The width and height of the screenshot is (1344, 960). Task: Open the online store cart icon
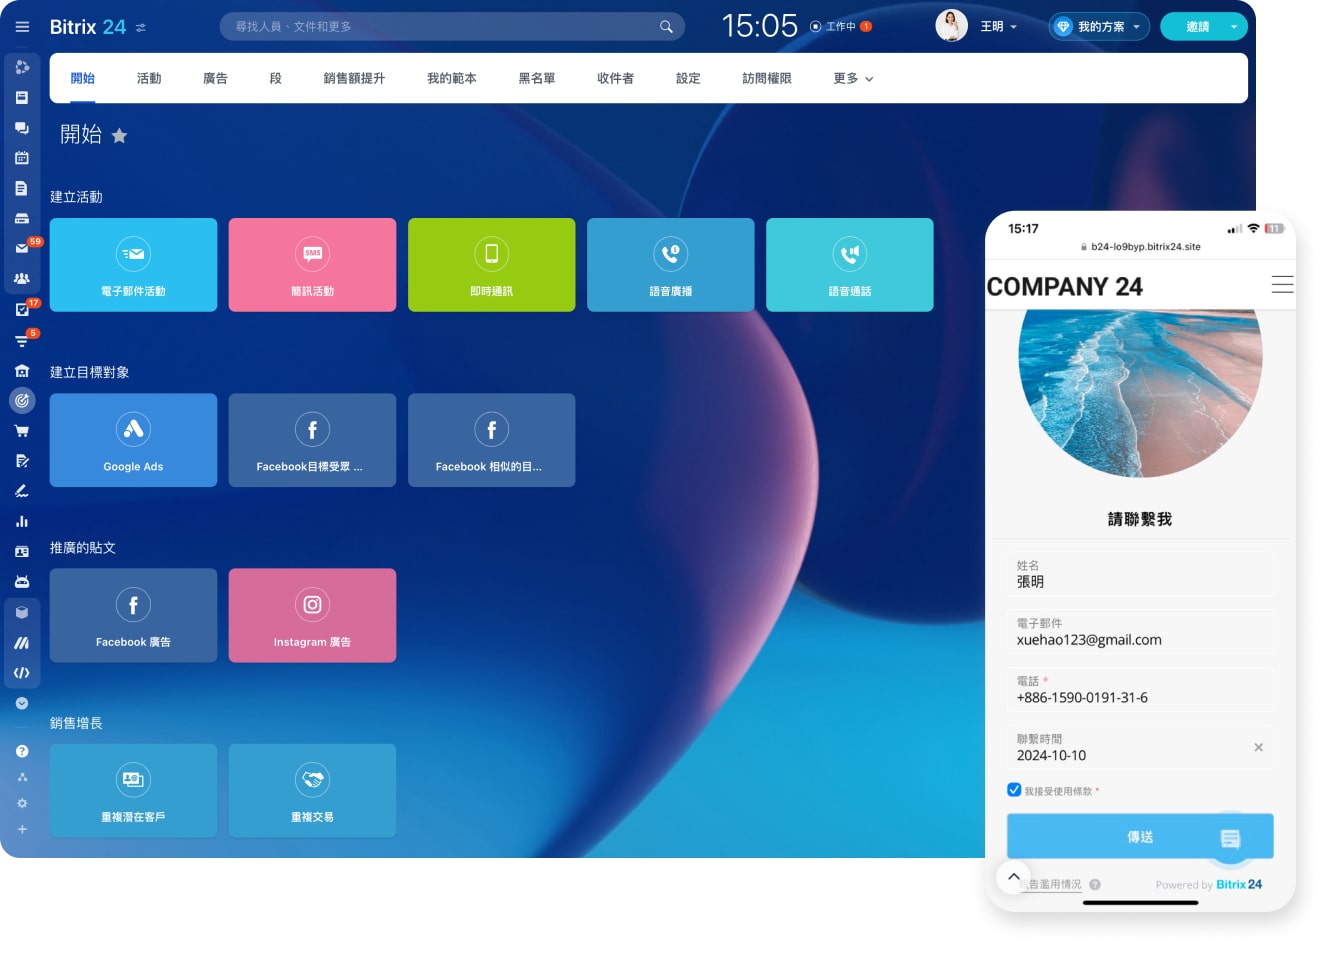(x=22, y=430)
